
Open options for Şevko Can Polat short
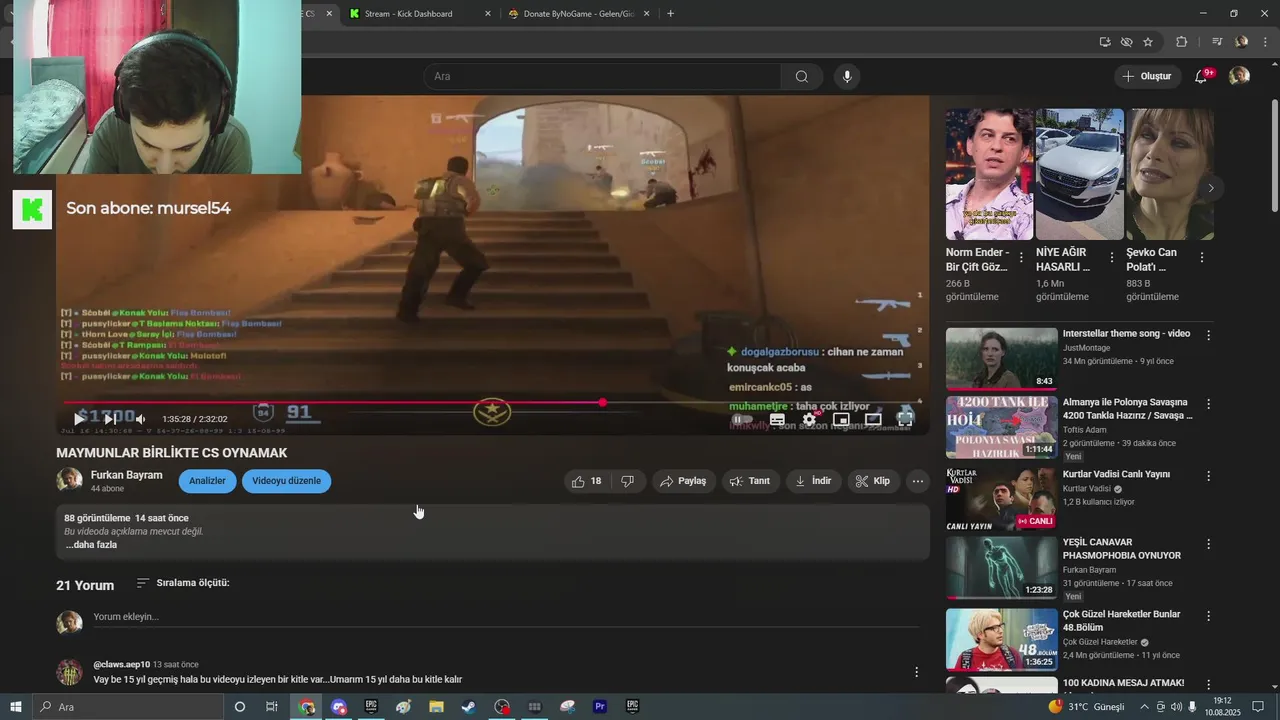tap(1201, 257)
